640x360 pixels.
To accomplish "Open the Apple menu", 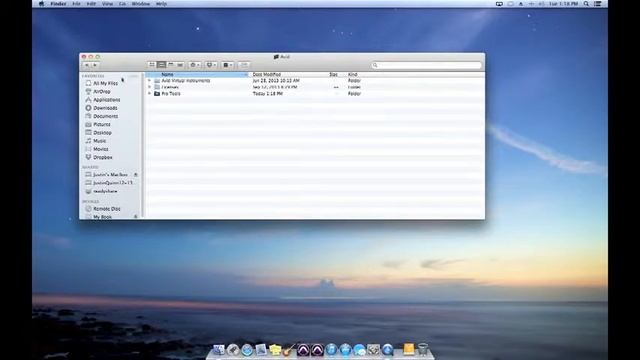I will [x=41, y=4].
